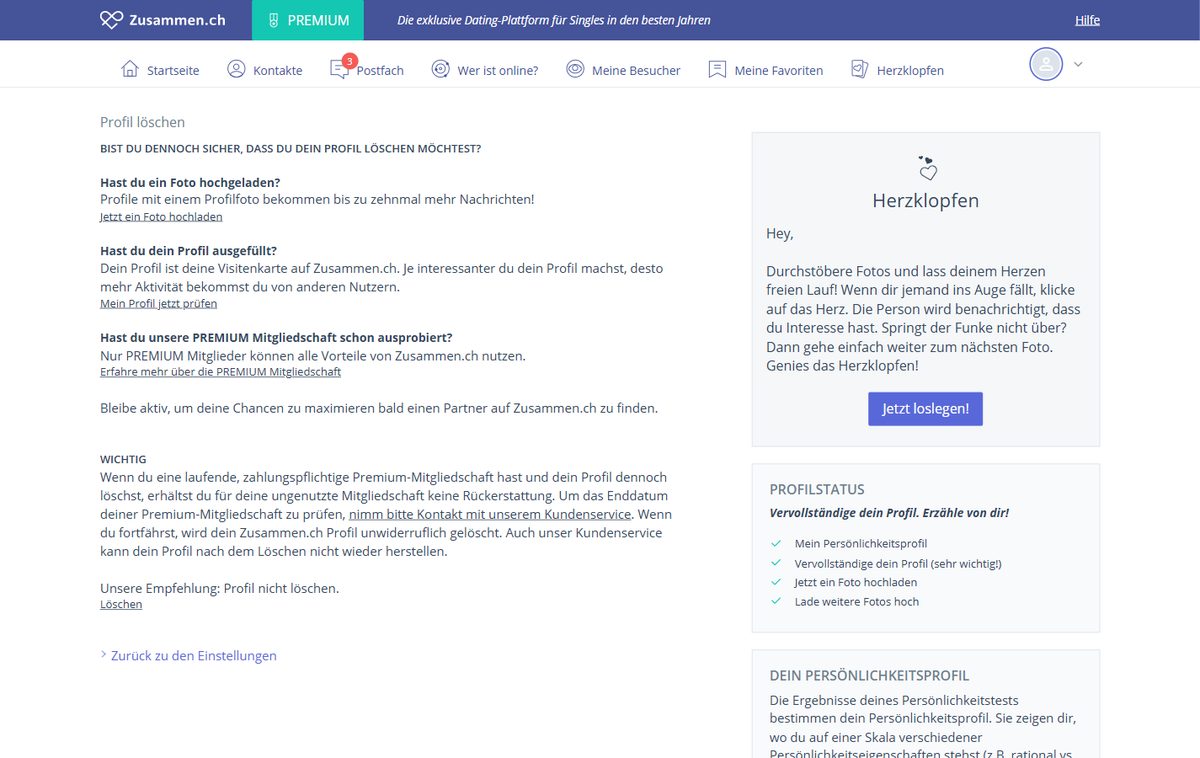This screenshot has width=1200, height=758.
Task: Click the red unread badge showing 3
Action: (348, 61)
